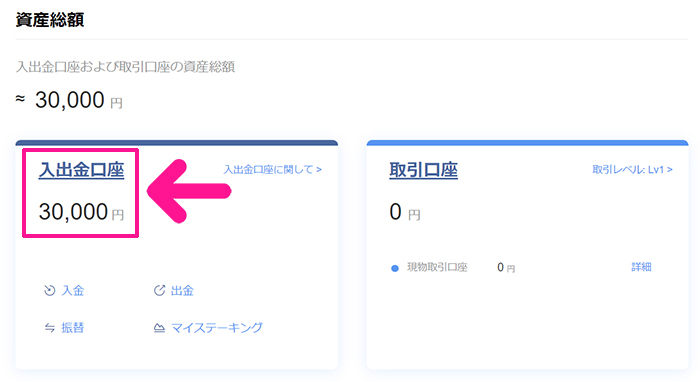The height and width of the screenshot is (382, 700).
Task: Click the 30,000 円 balance inside the pink box
Action: 81,212
